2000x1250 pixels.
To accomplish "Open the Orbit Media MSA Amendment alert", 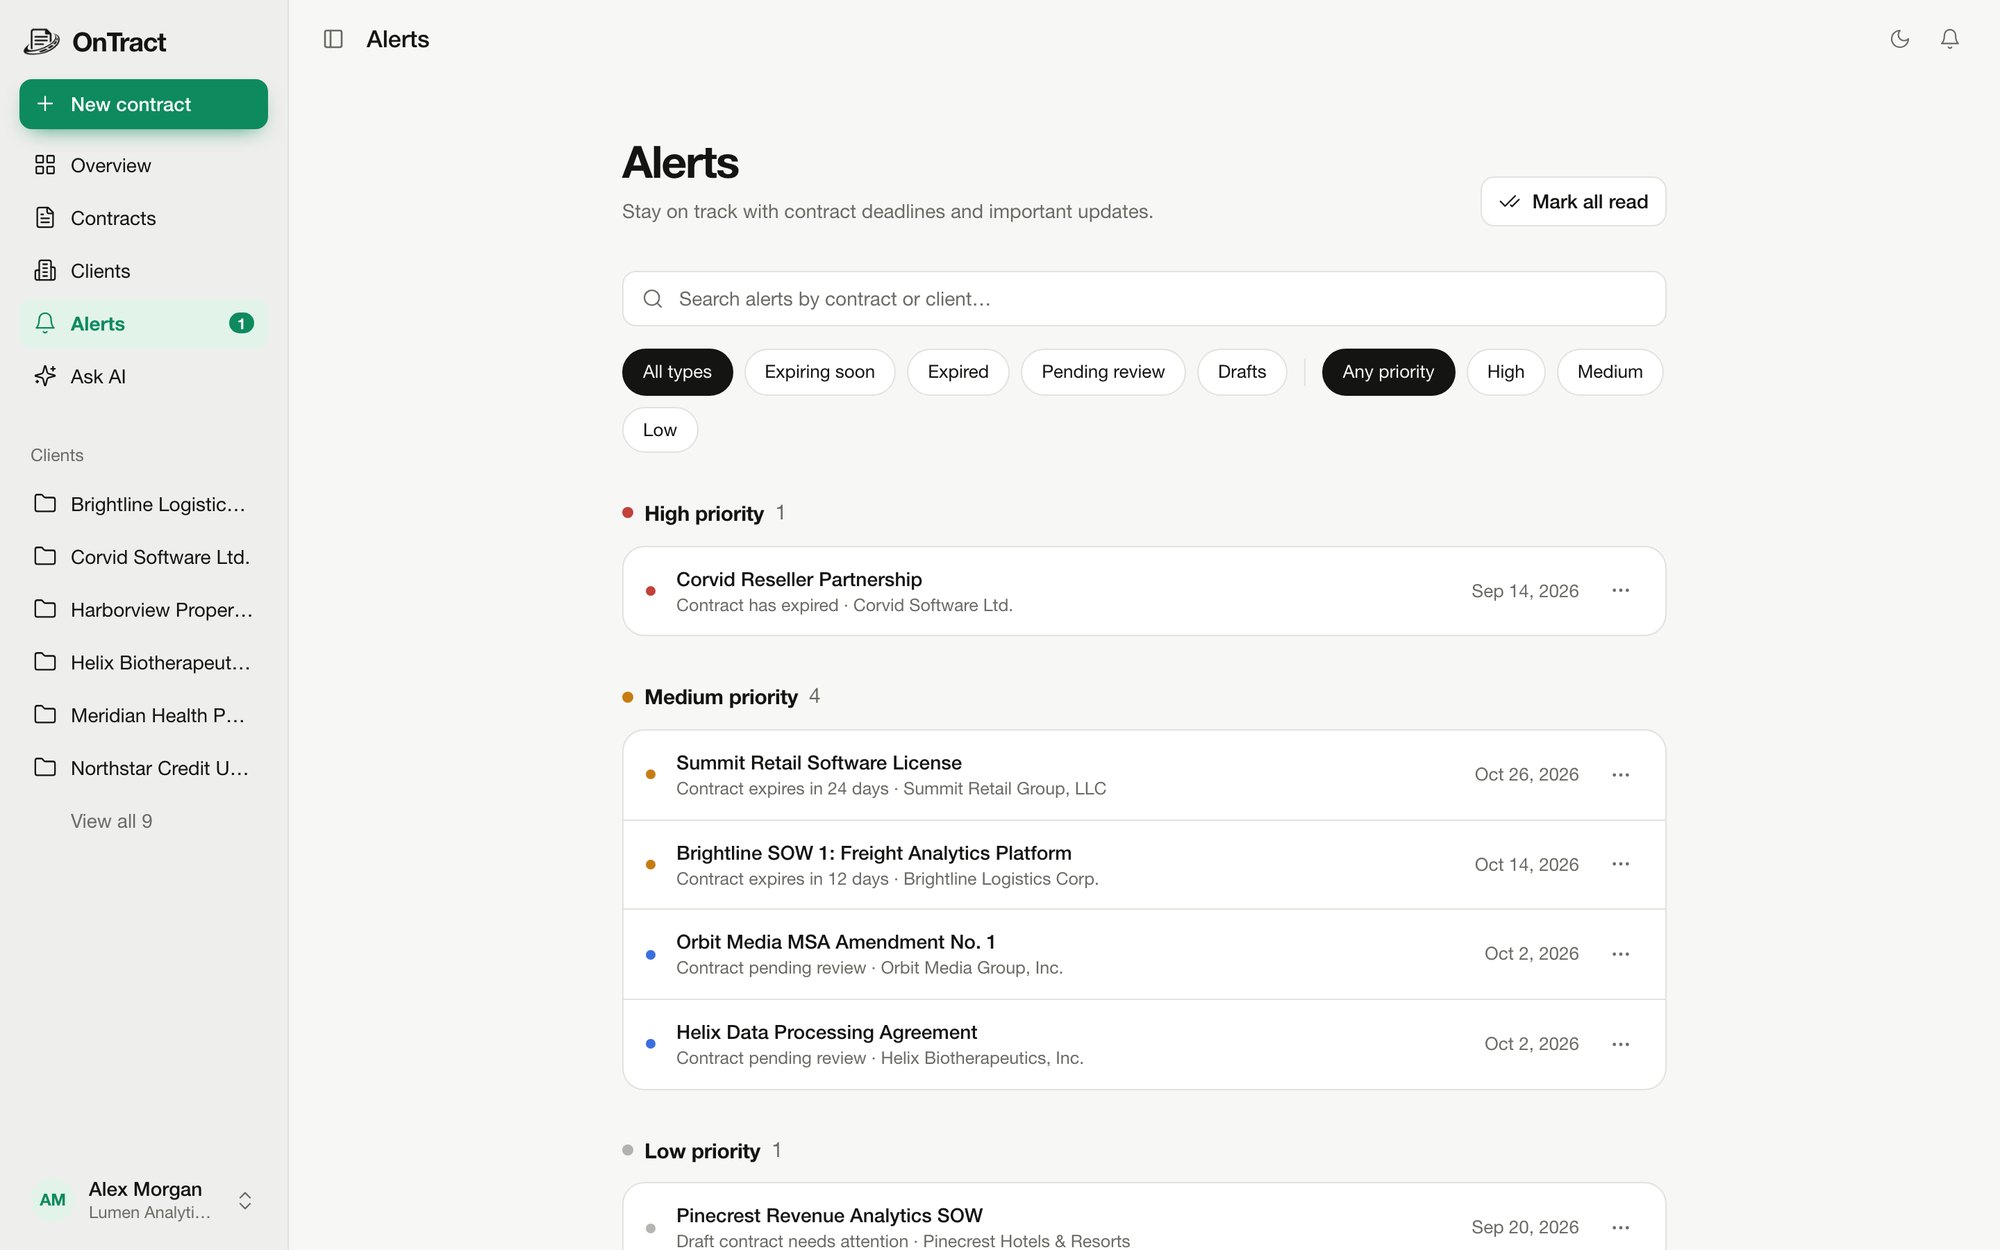I will 1144,954.
